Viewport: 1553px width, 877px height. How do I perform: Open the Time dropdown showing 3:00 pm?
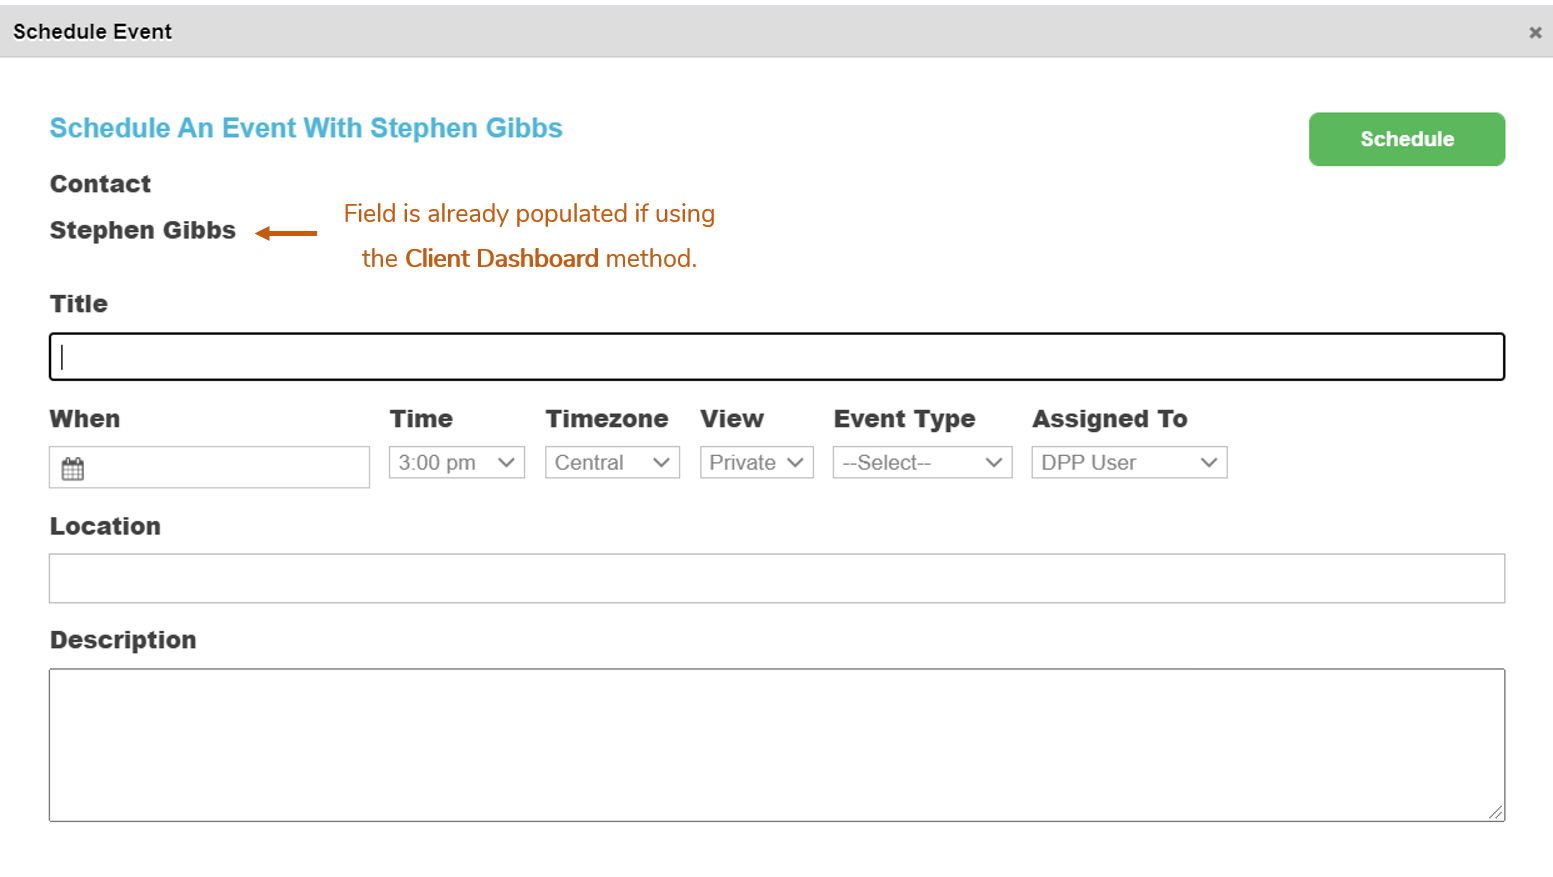click(457, 462)
